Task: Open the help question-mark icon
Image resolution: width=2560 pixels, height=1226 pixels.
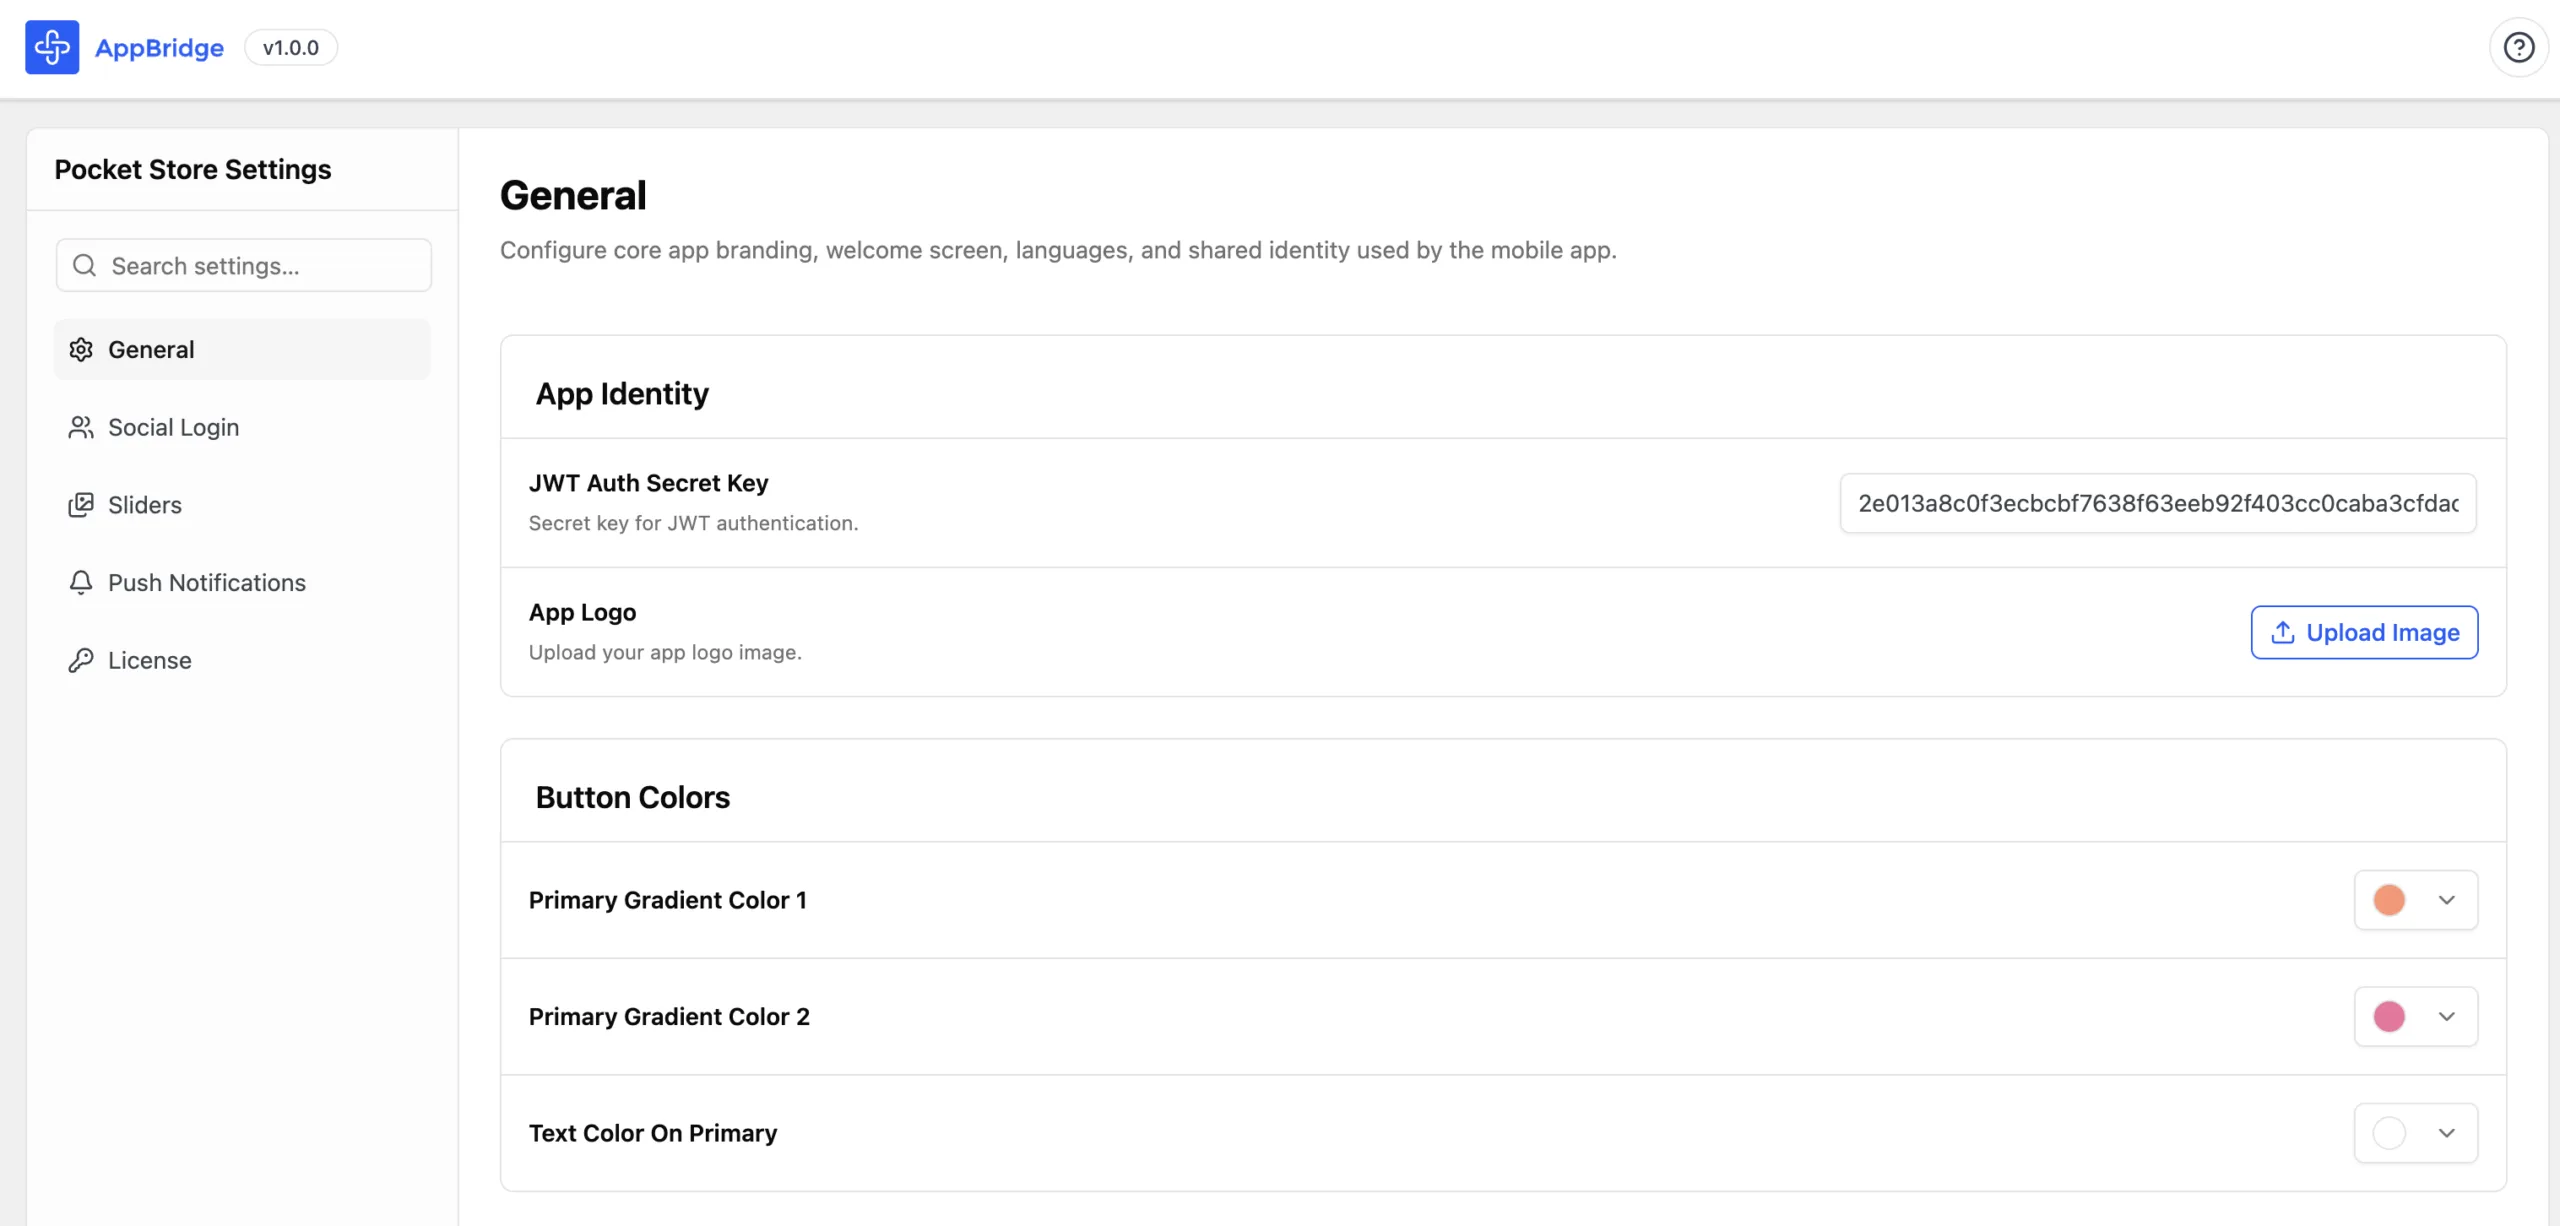Action: 2518,47
